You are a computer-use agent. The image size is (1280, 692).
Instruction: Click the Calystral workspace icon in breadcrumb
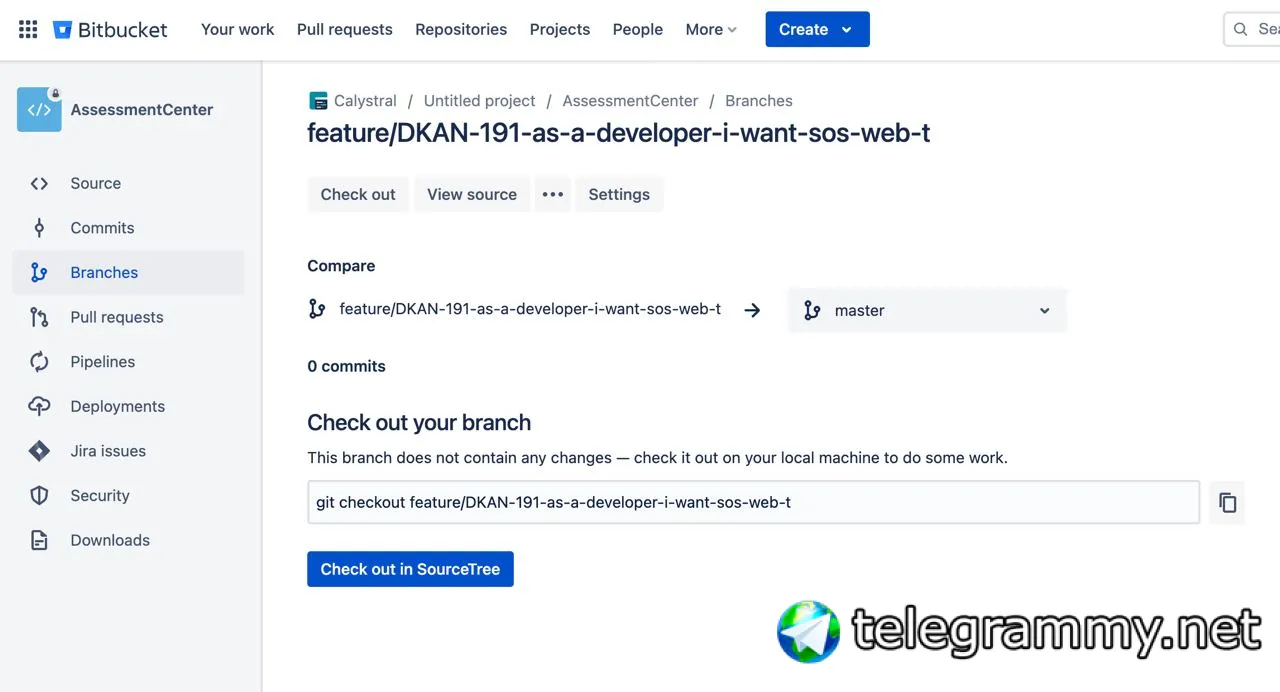point(318,101)
